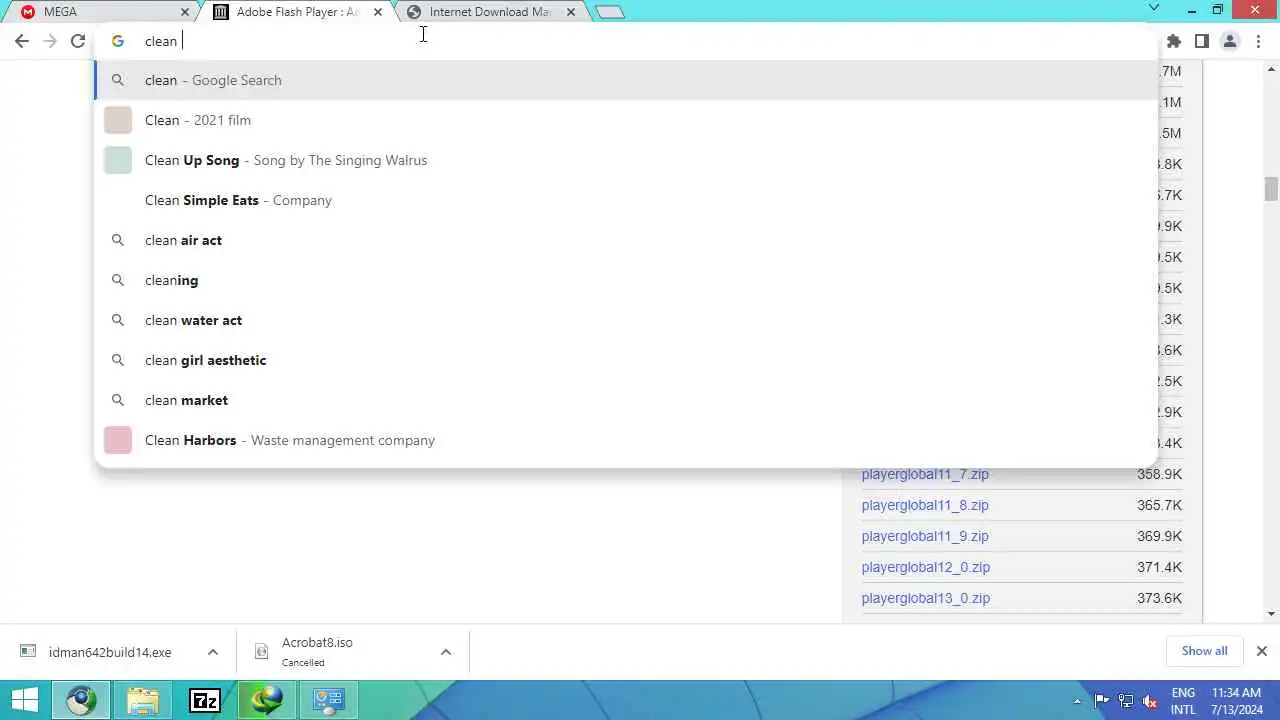Image resolution: width=1280 pixels, height=720 pixels.
Task: Open 7-Zip from the taskbar
Action: (x=204, y=700)
